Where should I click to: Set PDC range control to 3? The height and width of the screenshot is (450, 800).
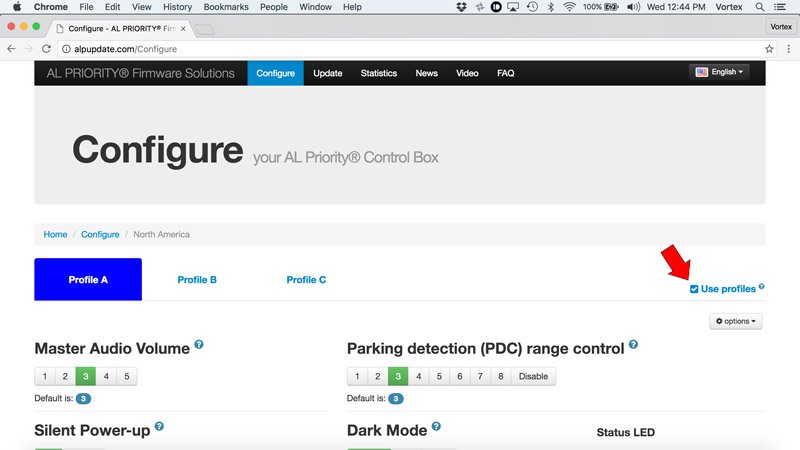coord(398,376)
